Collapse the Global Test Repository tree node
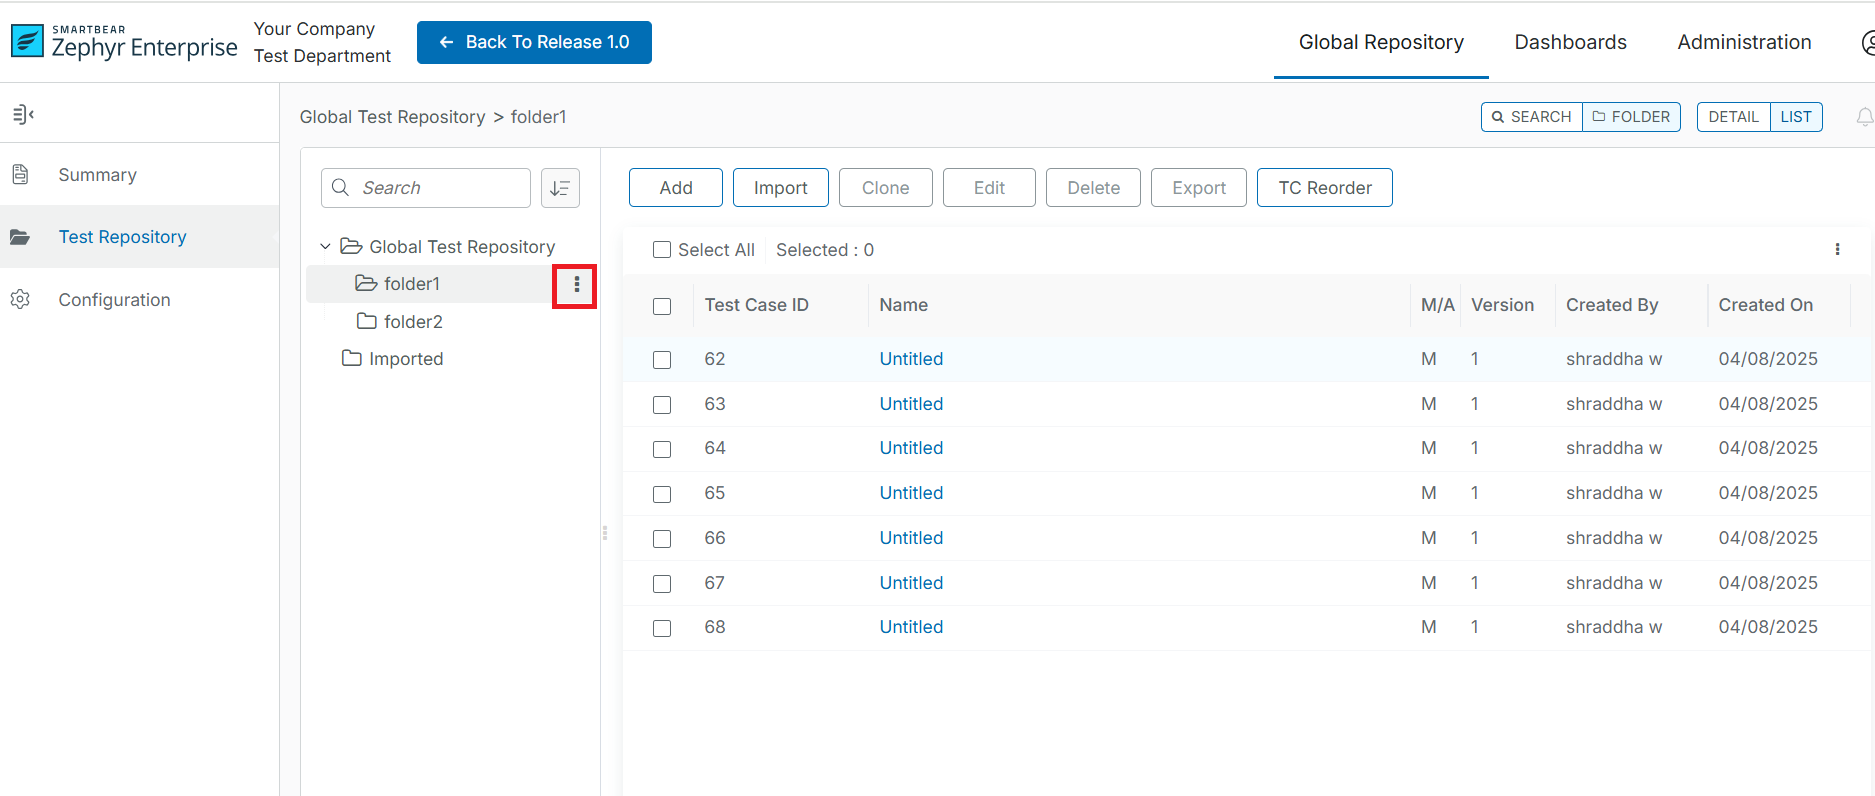The width and height of the screenshot is (1875, 796). click(x=325, y=247)
